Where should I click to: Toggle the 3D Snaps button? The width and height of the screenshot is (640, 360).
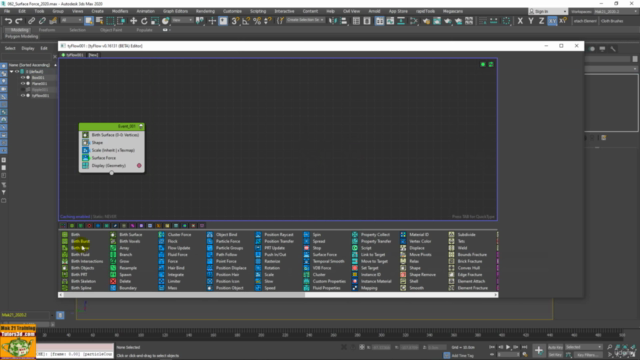click(235, 21)
